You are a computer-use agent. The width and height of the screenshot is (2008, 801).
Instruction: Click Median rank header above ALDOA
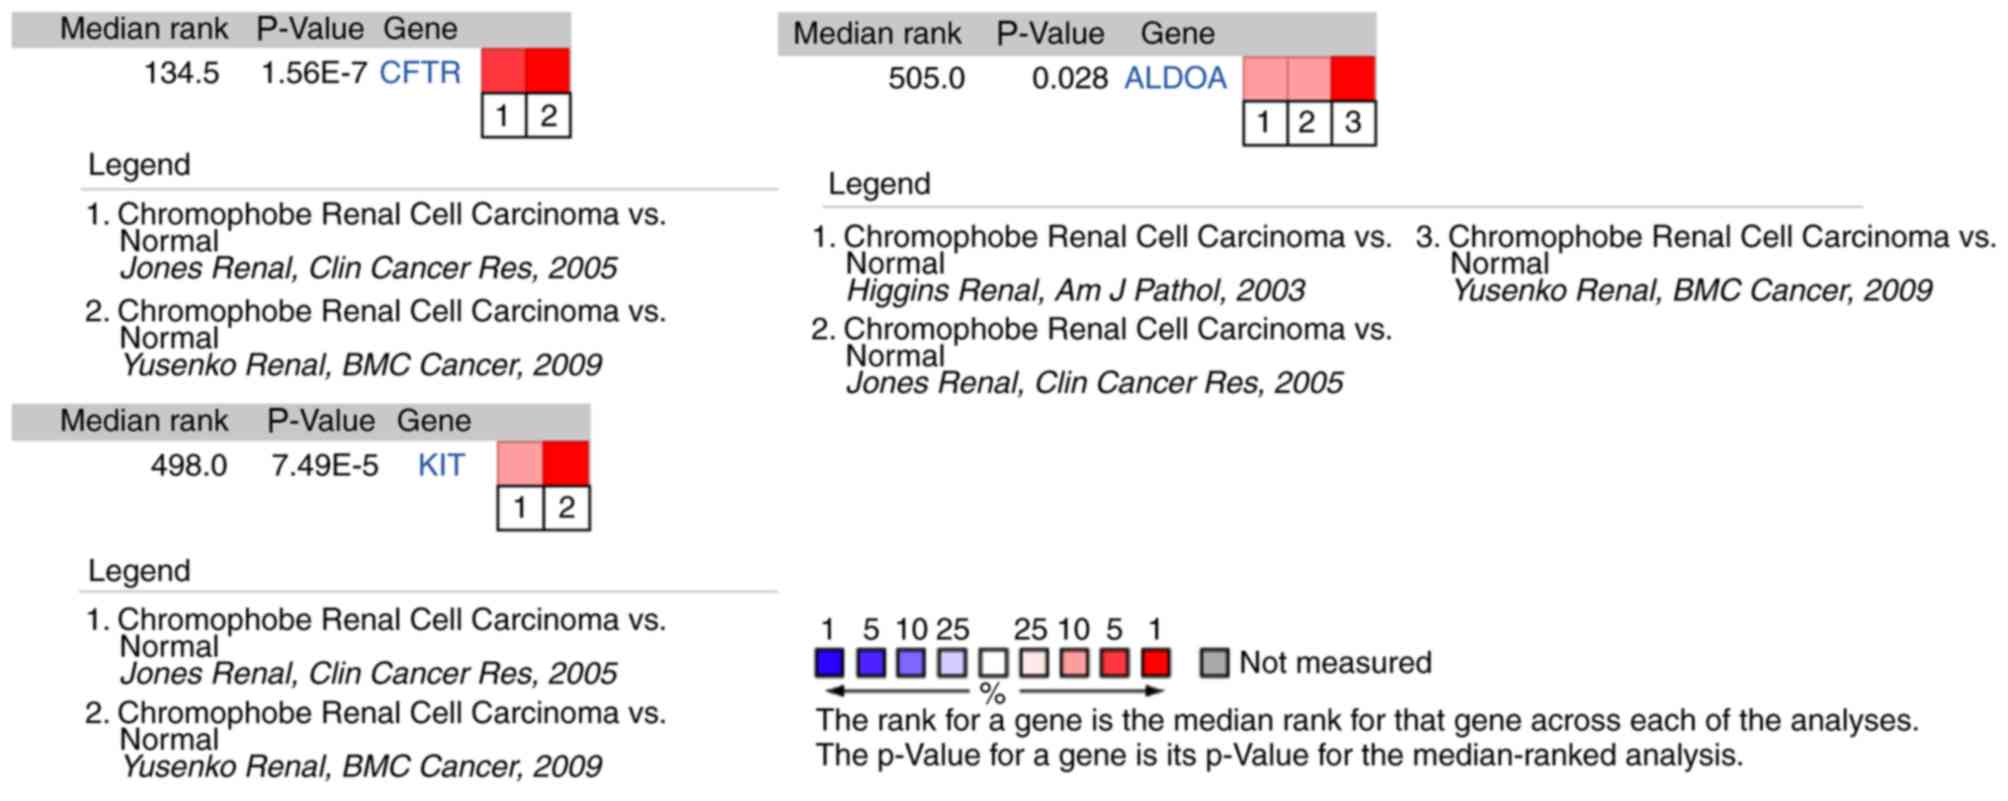coord(877,34)
